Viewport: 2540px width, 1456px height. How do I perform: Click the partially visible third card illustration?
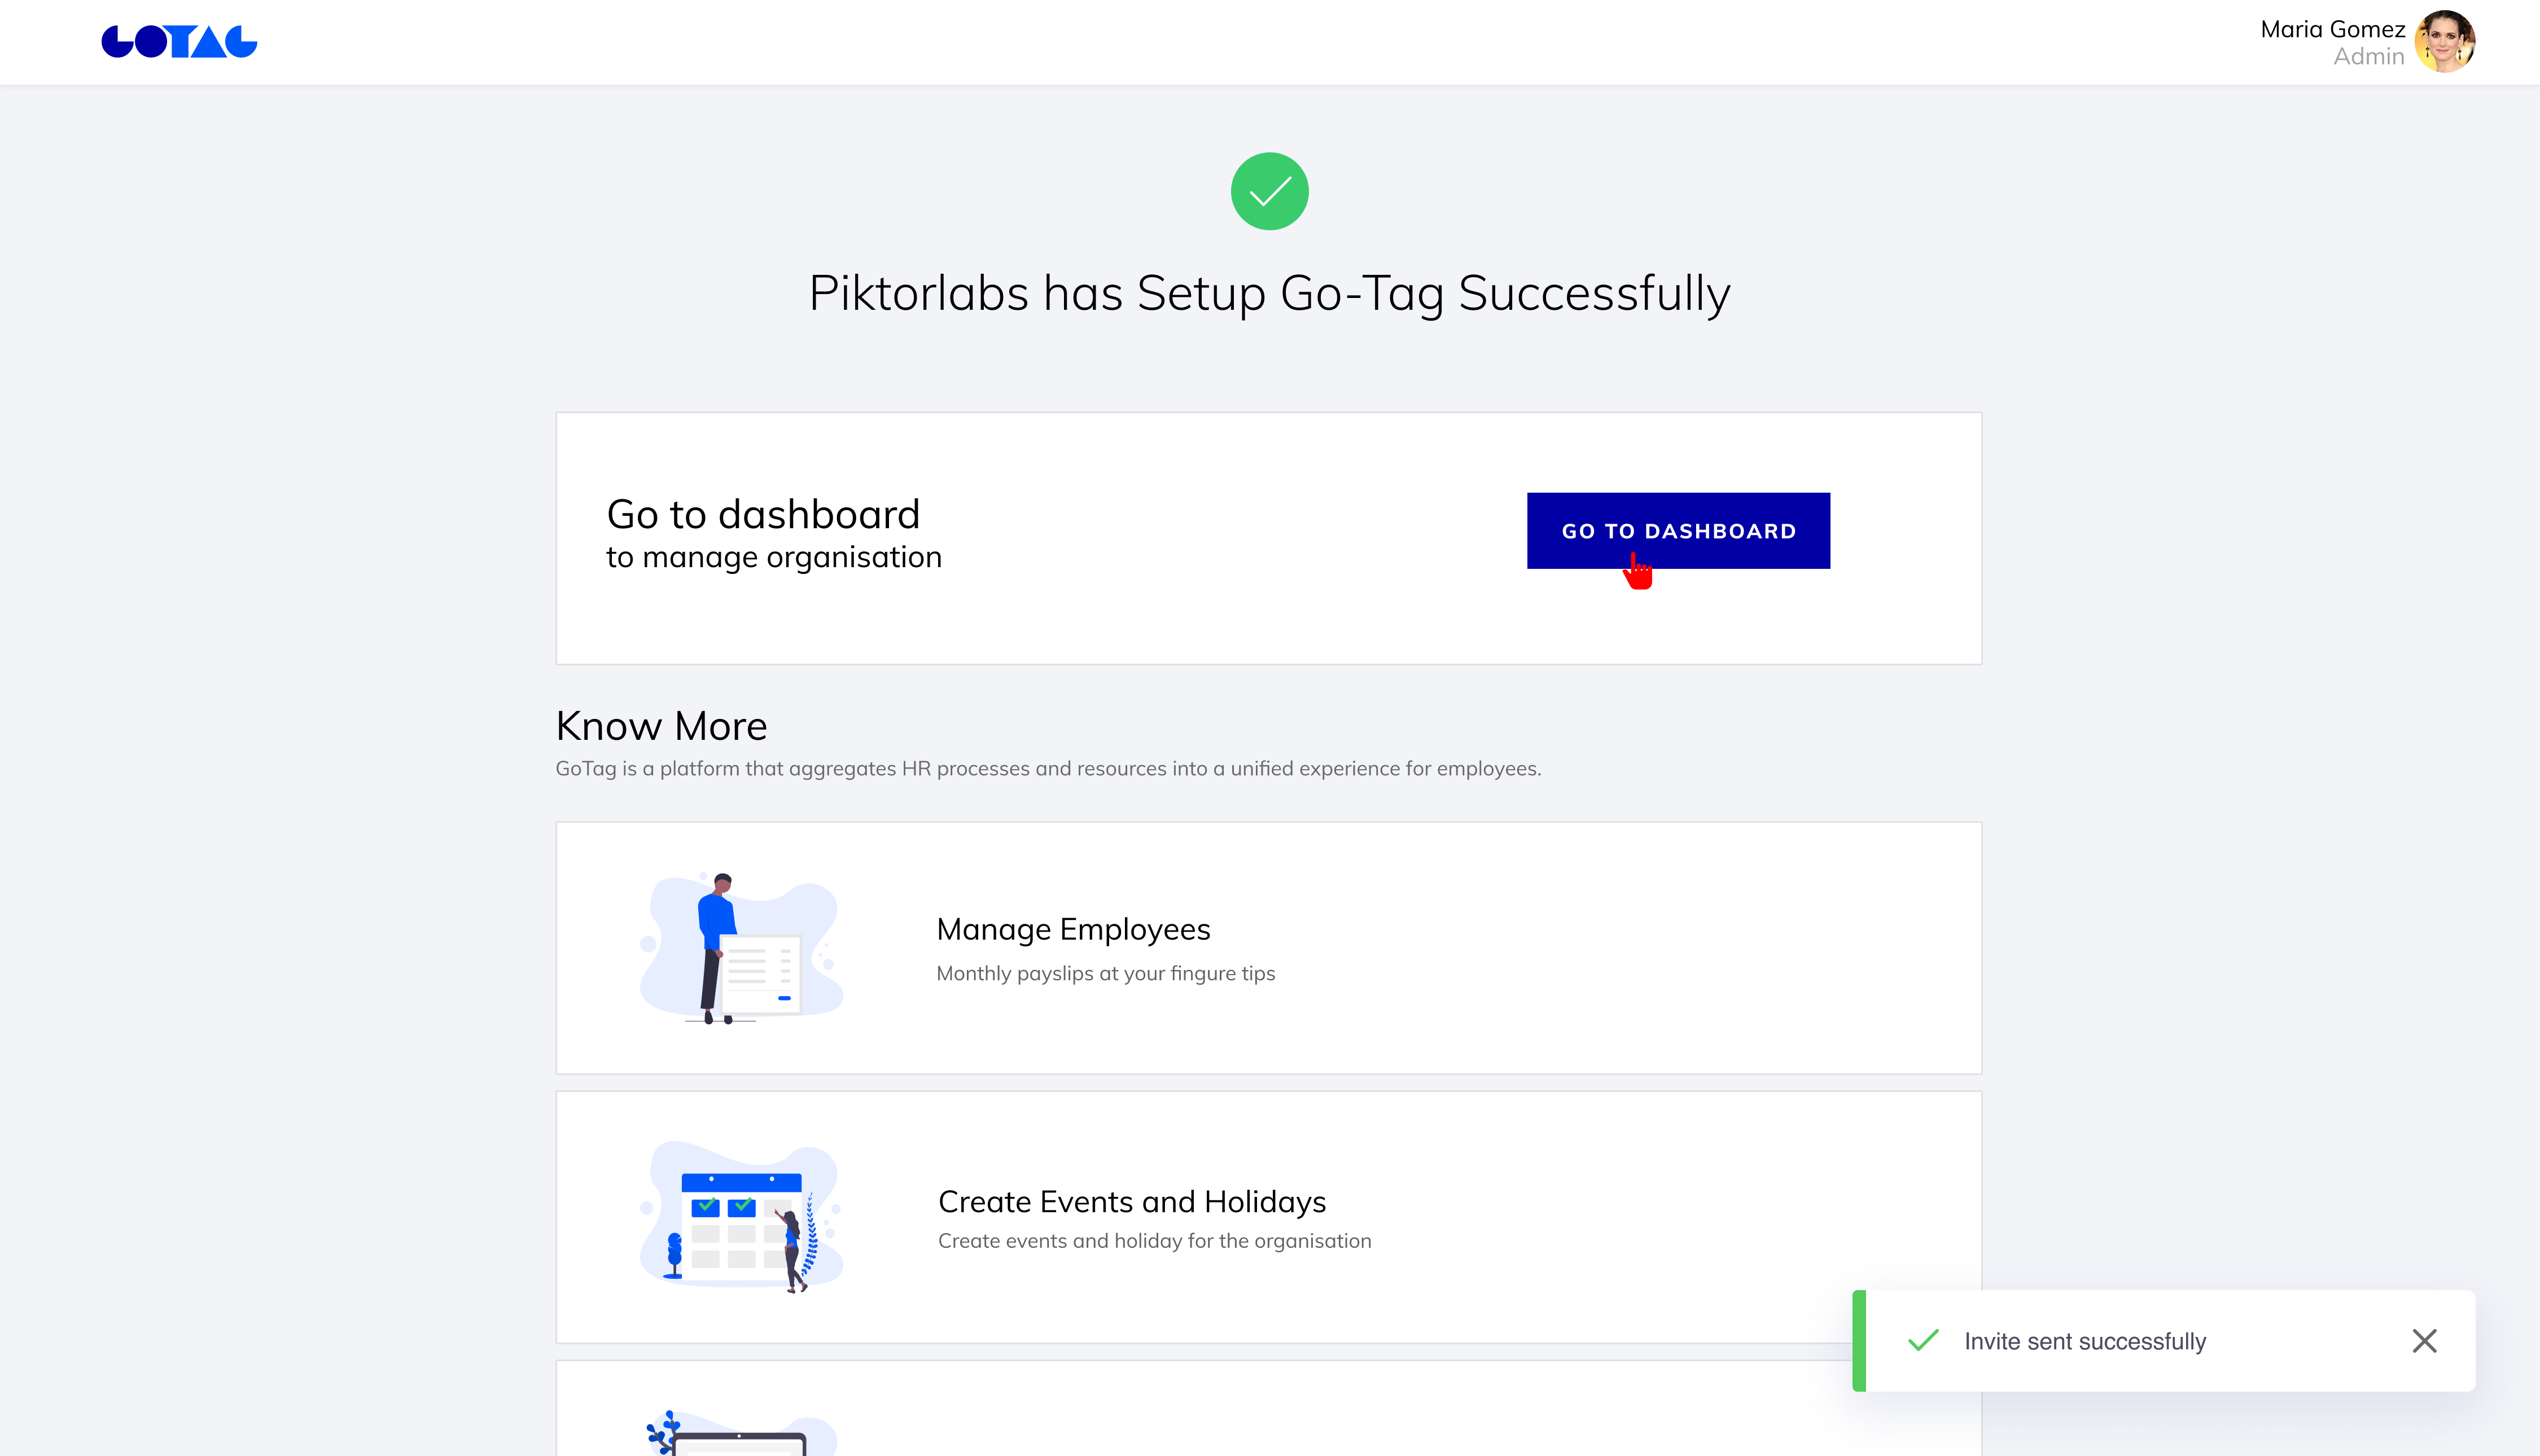[741, 1432]
